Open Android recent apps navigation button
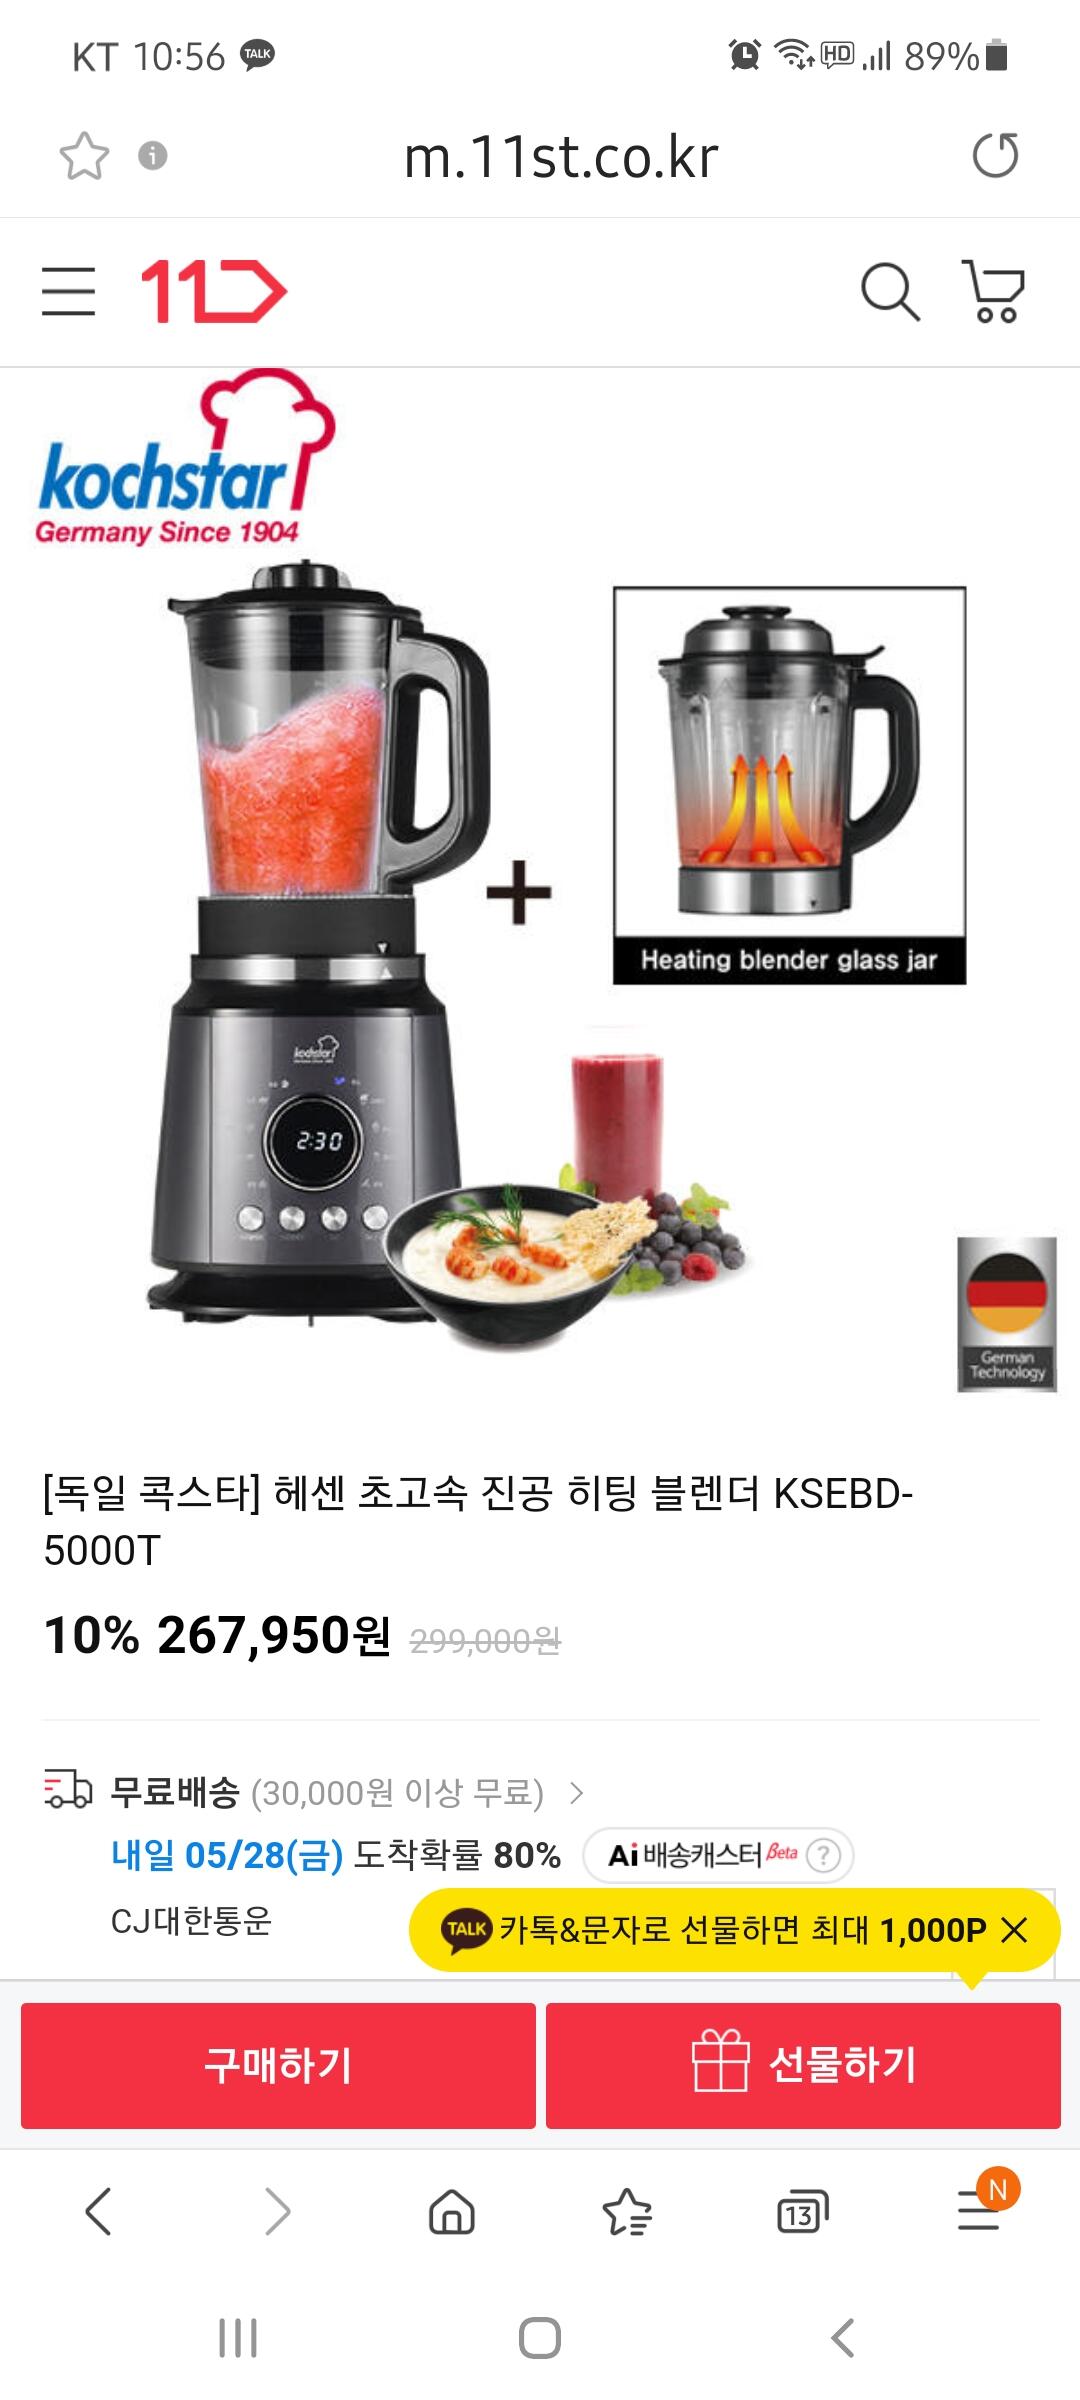Screen dimensions: 1080x2400 238,2338
